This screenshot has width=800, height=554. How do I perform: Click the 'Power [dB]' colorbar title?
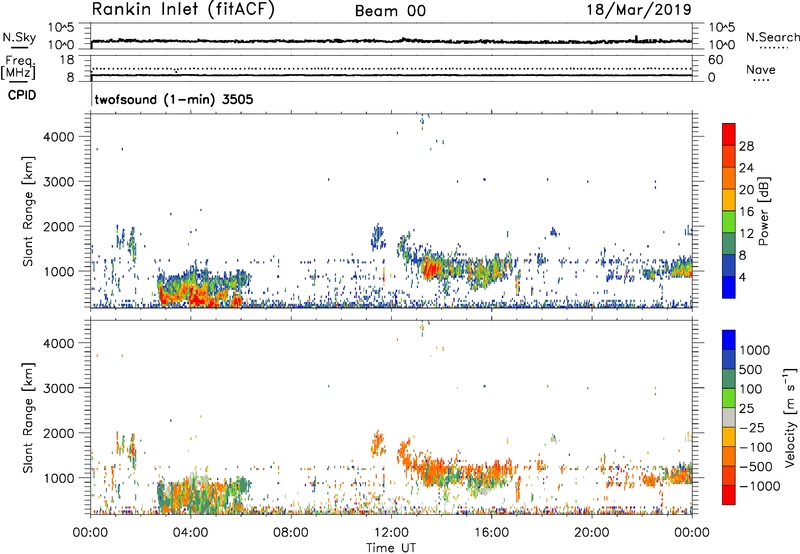[763, 211]
